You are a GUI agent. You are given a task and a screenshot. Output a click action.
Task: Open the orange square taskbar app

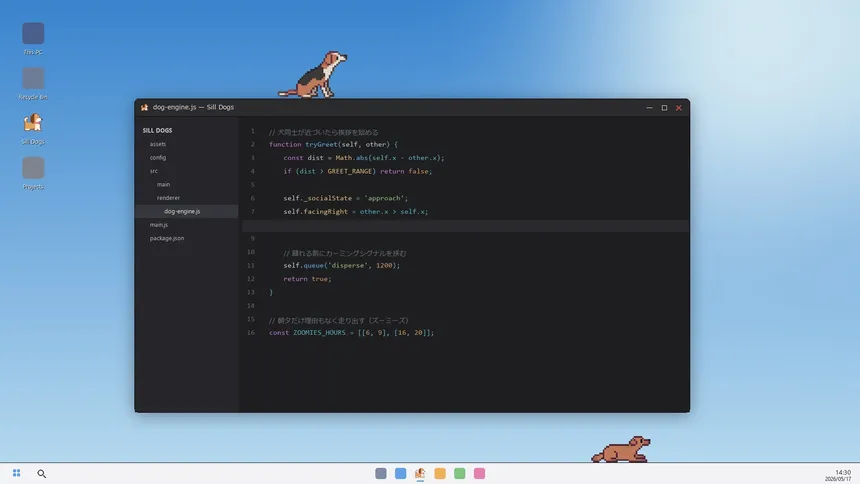point(440,473)
